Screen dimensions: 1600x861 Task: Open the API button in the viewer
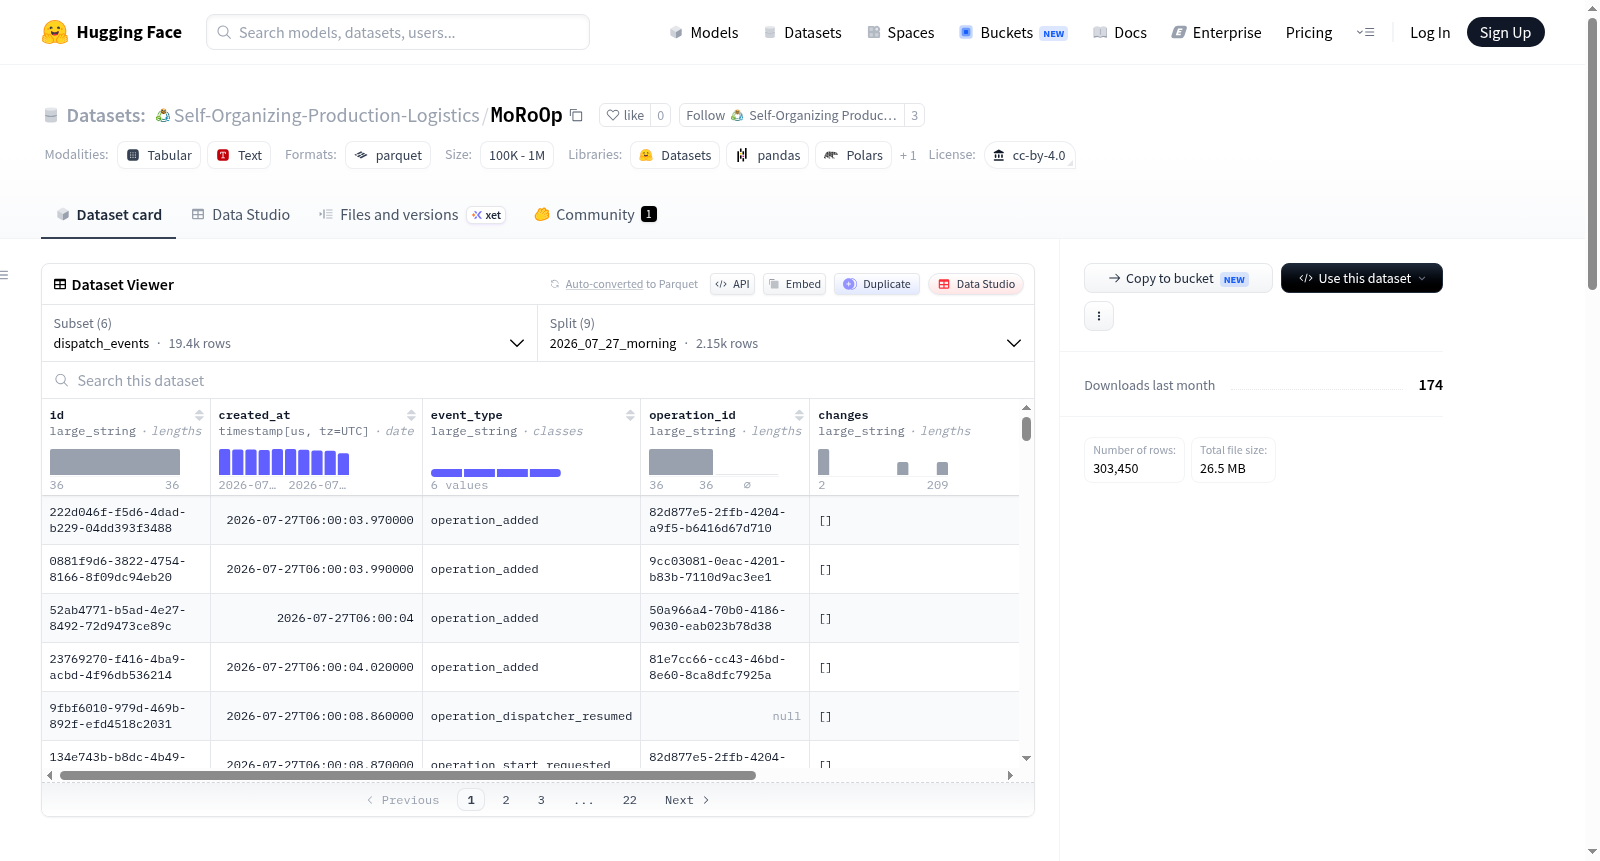(x=733, y=284)
